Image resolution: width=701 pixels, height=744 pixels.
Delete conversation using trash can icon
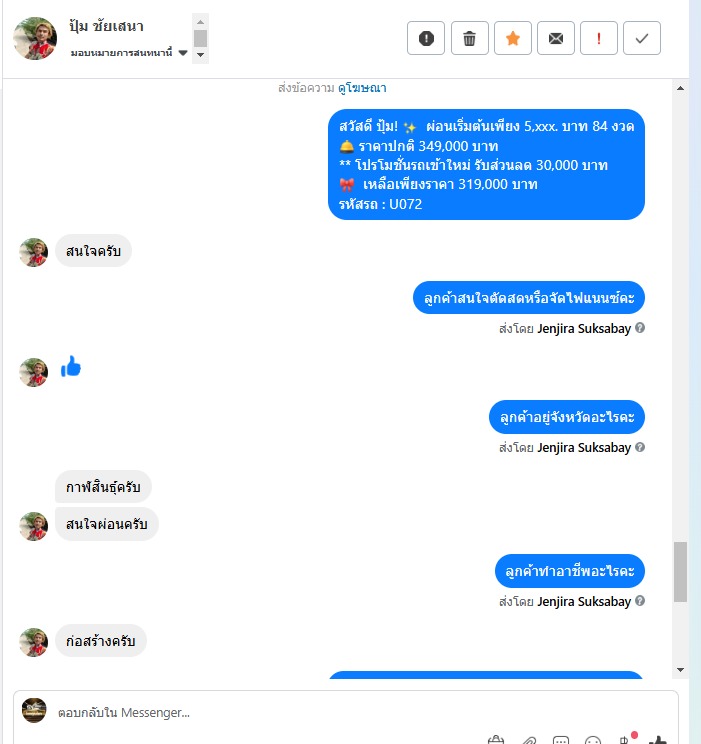[x=469, y=38]
